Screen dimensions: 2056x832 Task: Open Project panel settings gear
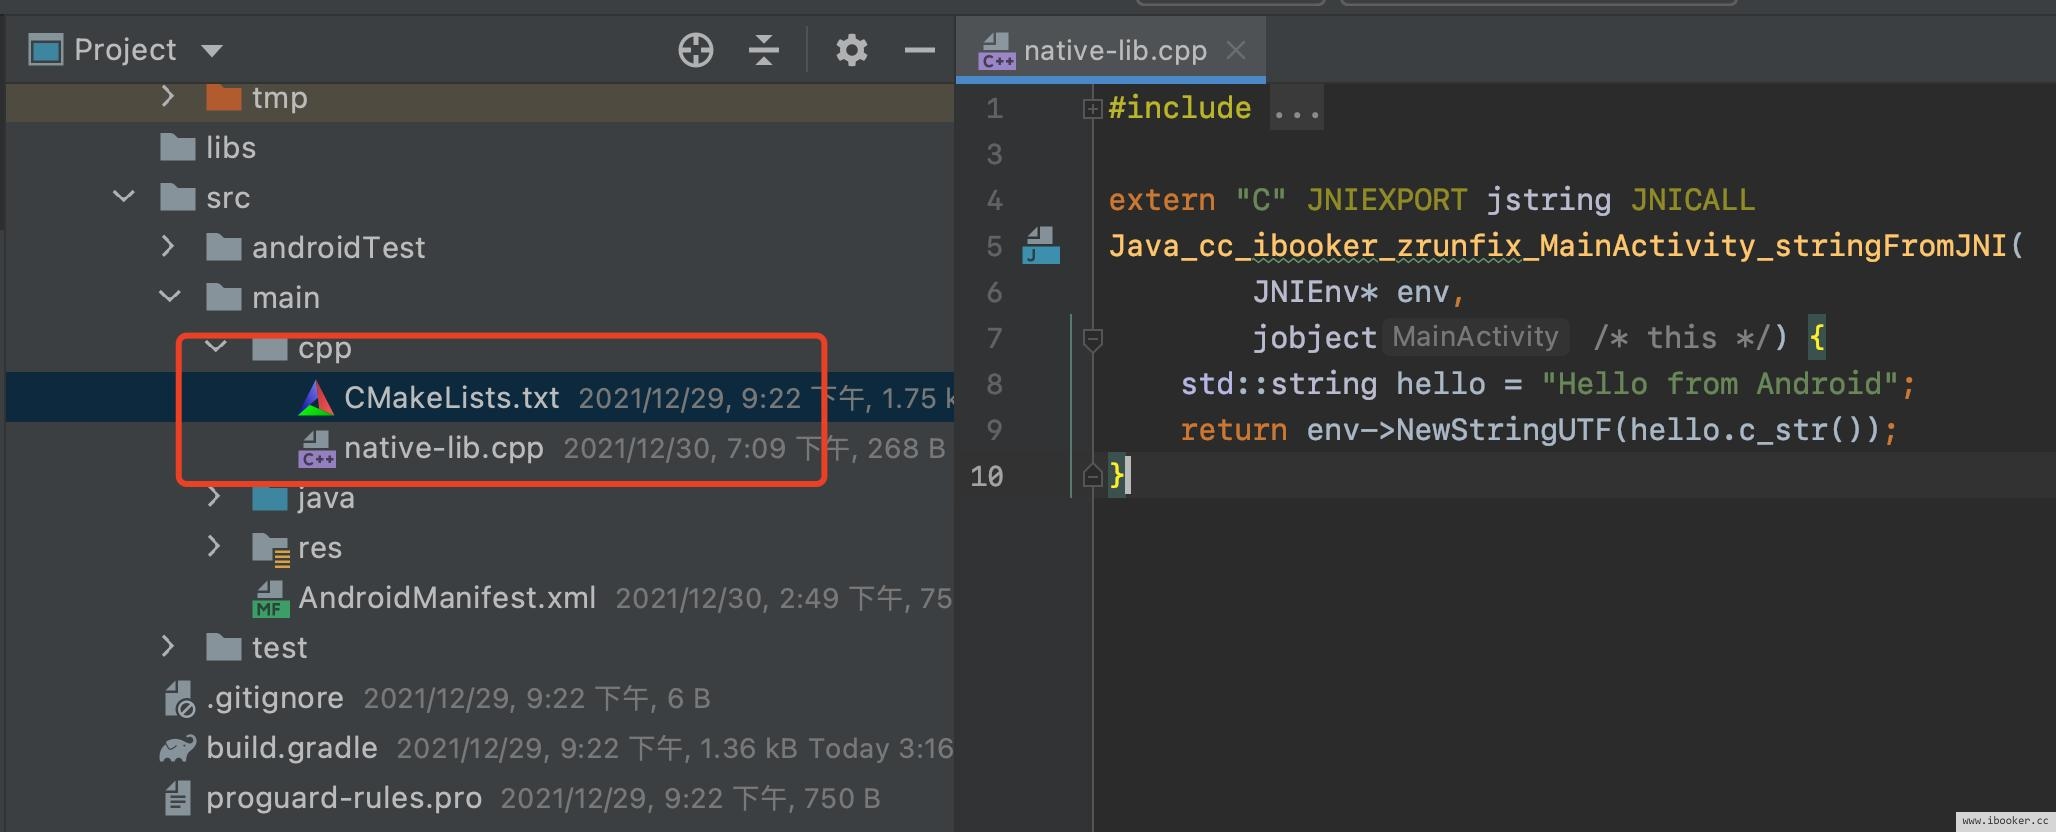tap(851, 50)
